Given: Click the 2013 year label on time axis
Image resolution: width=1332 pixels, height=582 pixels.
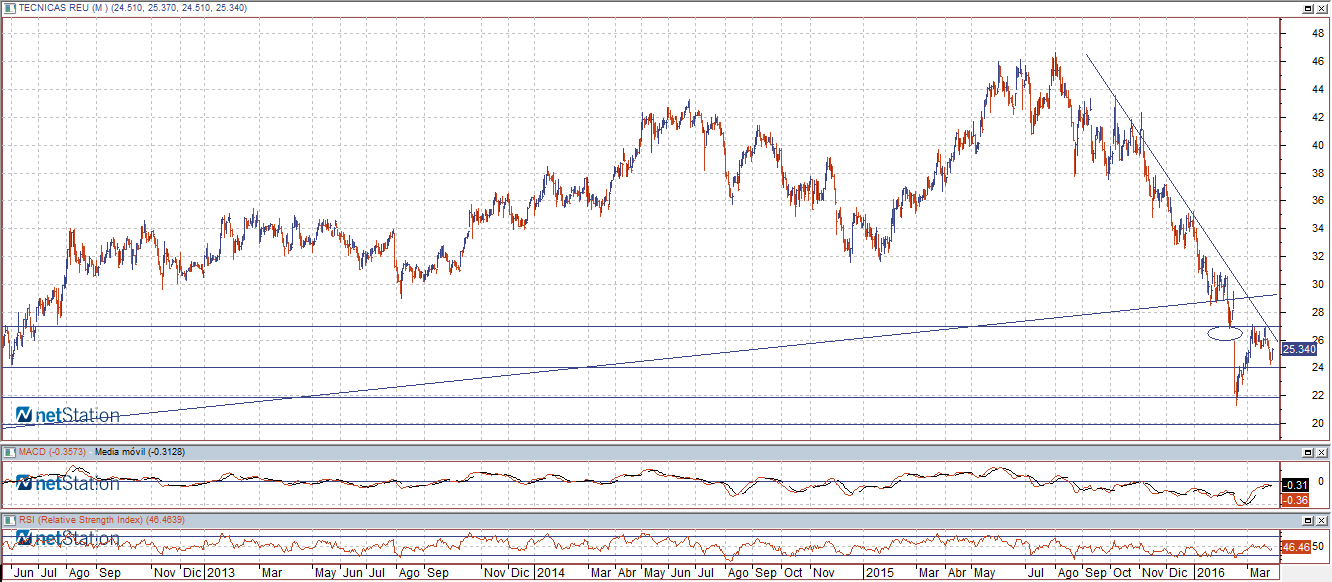Looking at the screenshot, I should pyautogui.click(x=220, y=573).
